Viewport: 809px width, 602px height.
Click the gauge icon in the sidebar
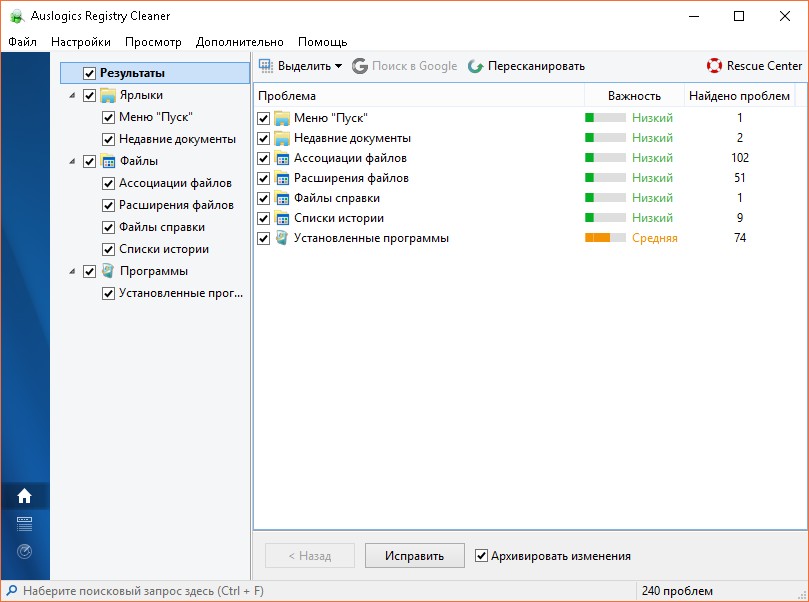(24, 551)
